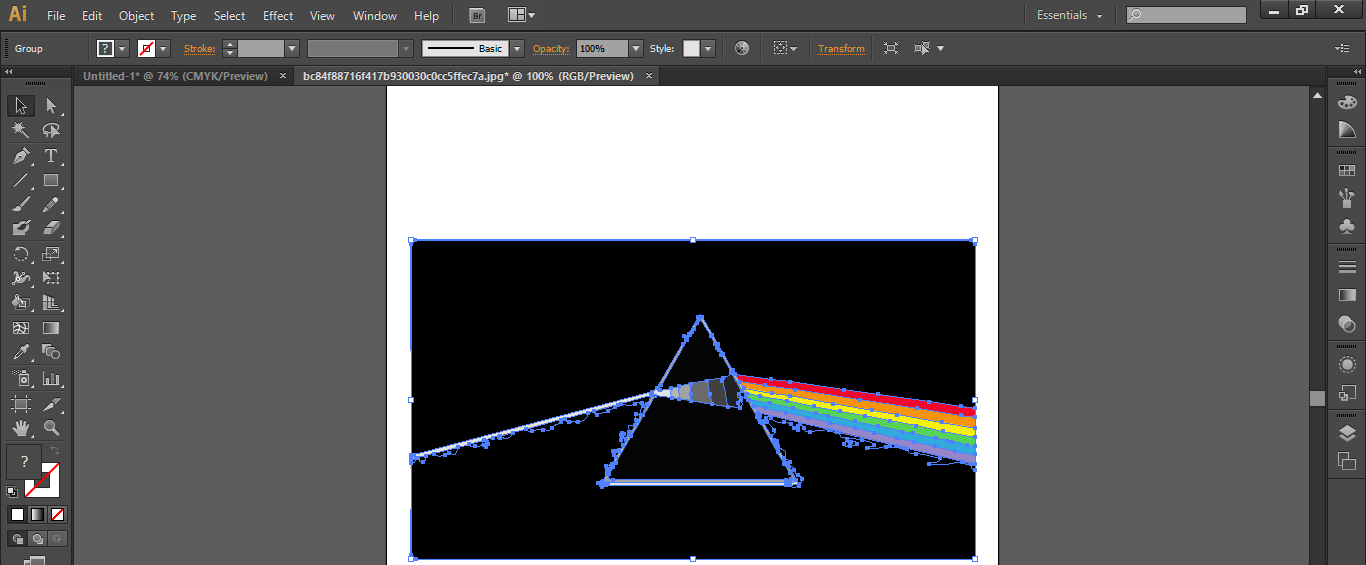Open the Stroke panel

pos(1347,267)
